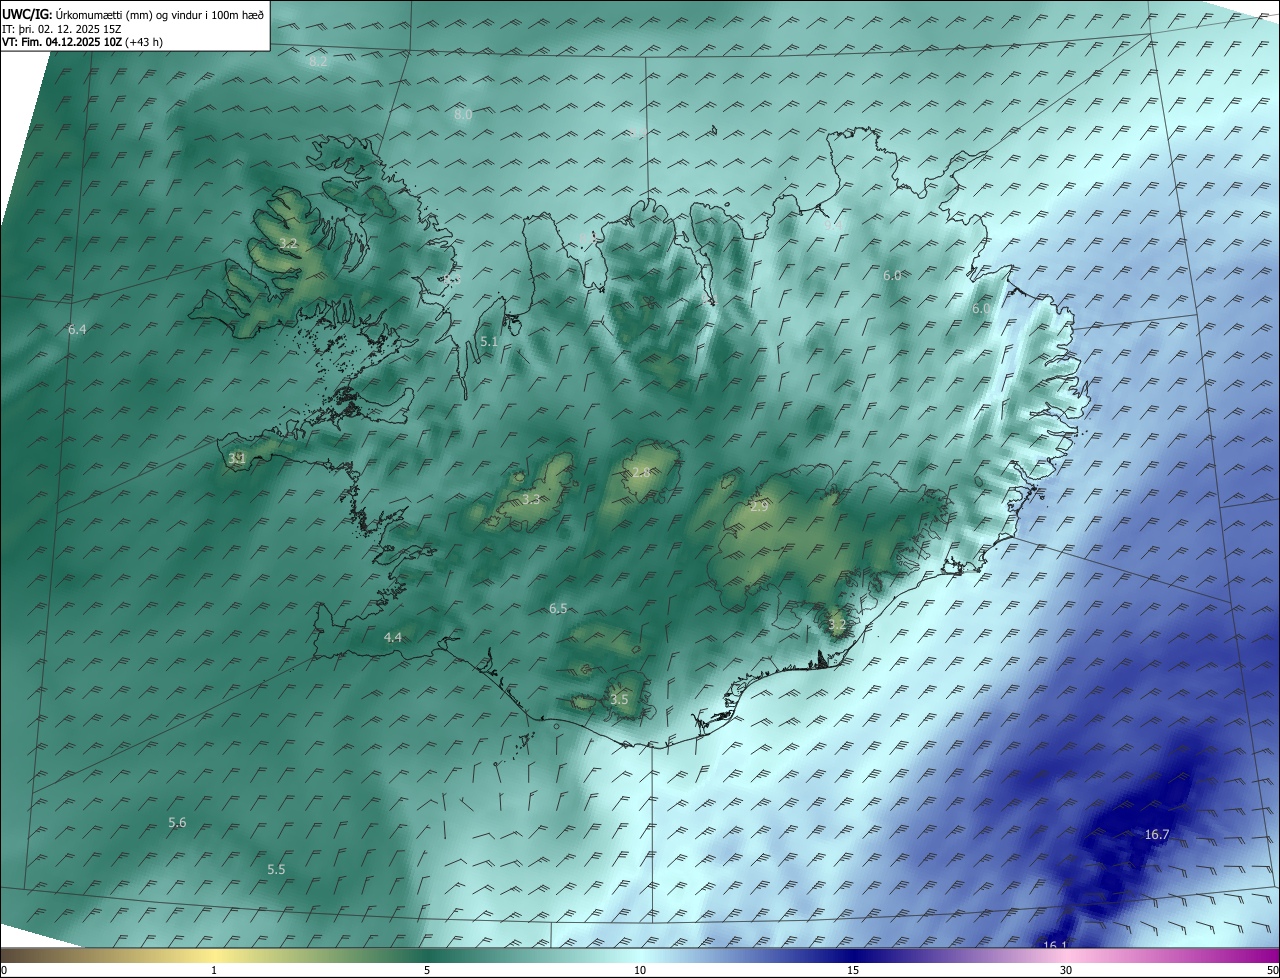Click the 3.1 value label on Snæfellsnes peninsula

pyautogui.click(x=237, y=459)
